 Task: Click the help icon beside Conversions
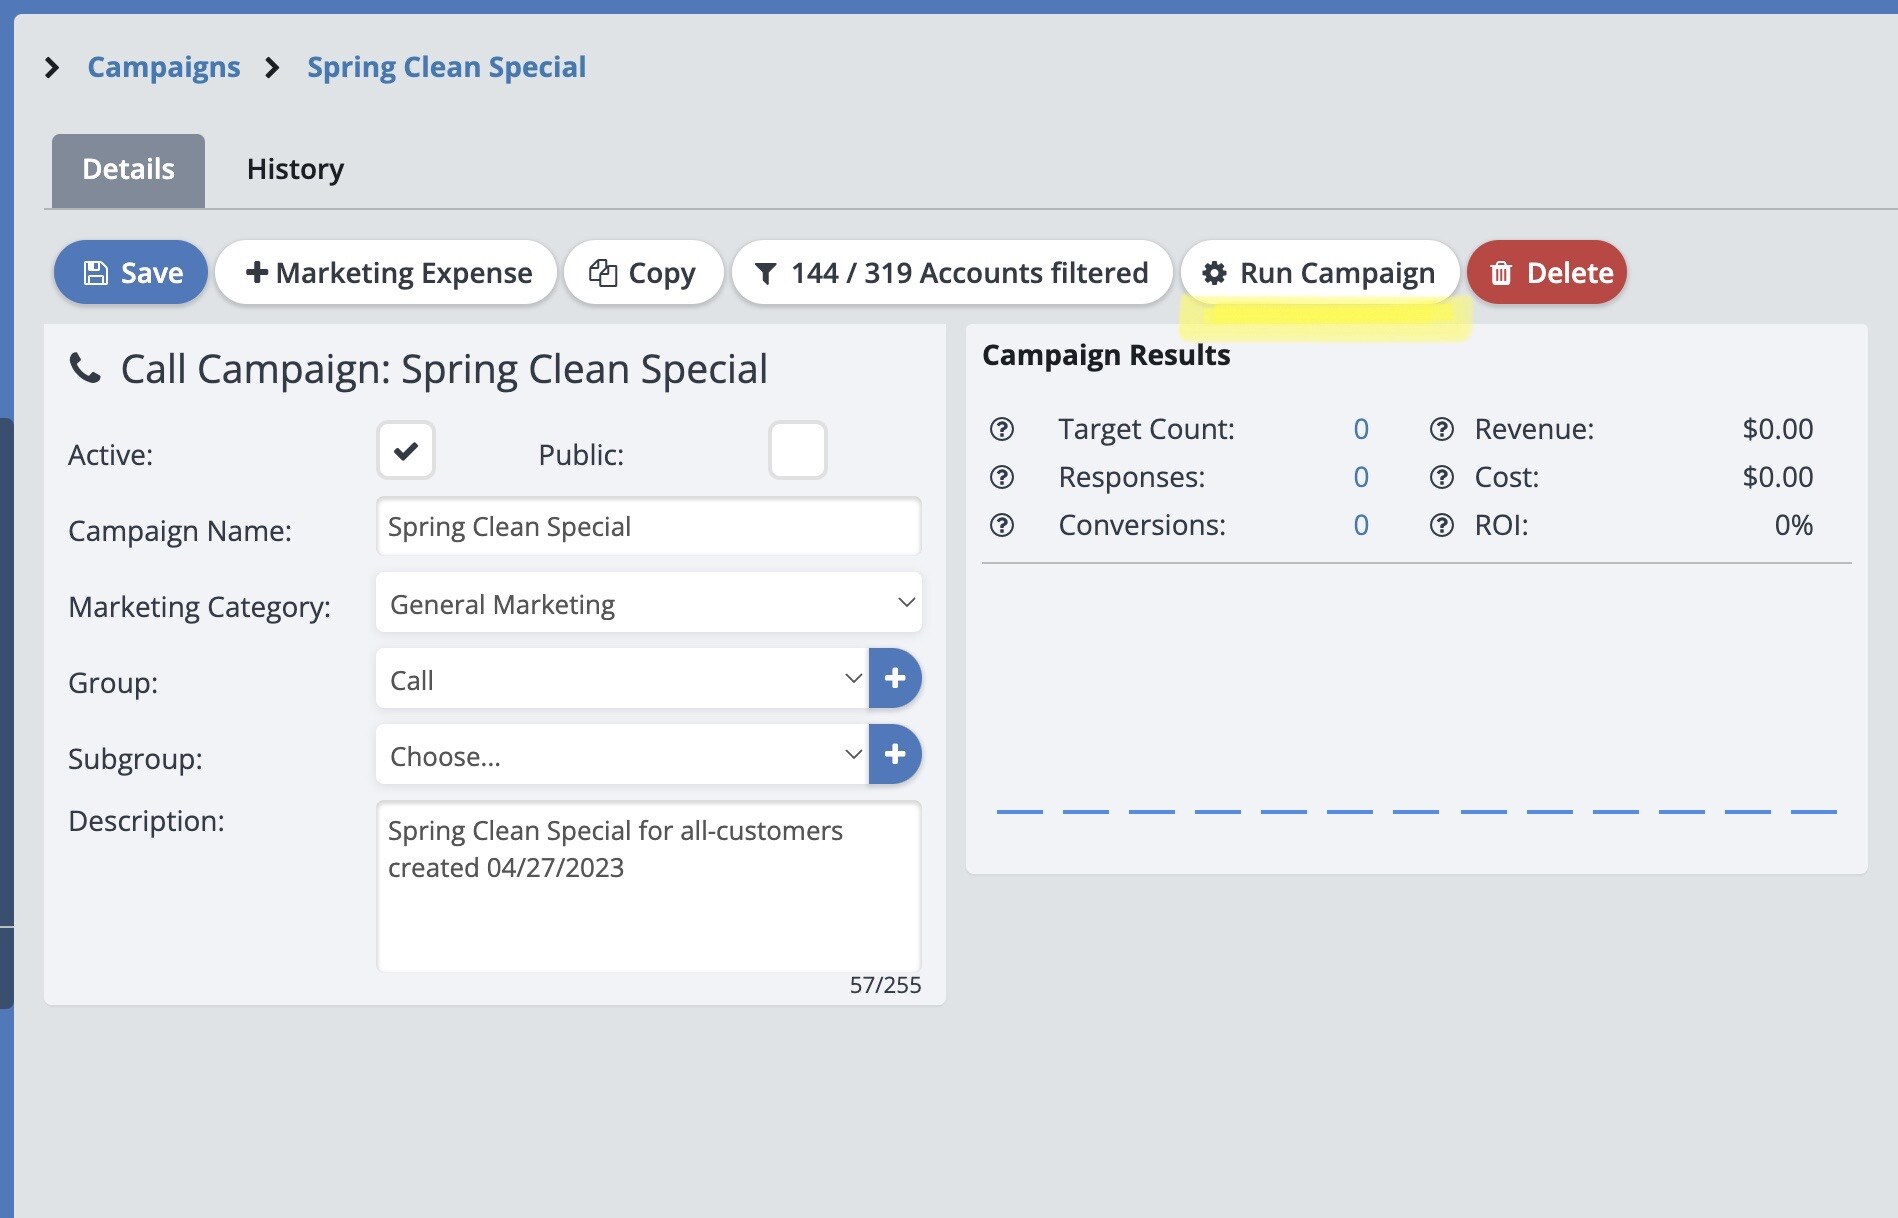(1001, 525)
